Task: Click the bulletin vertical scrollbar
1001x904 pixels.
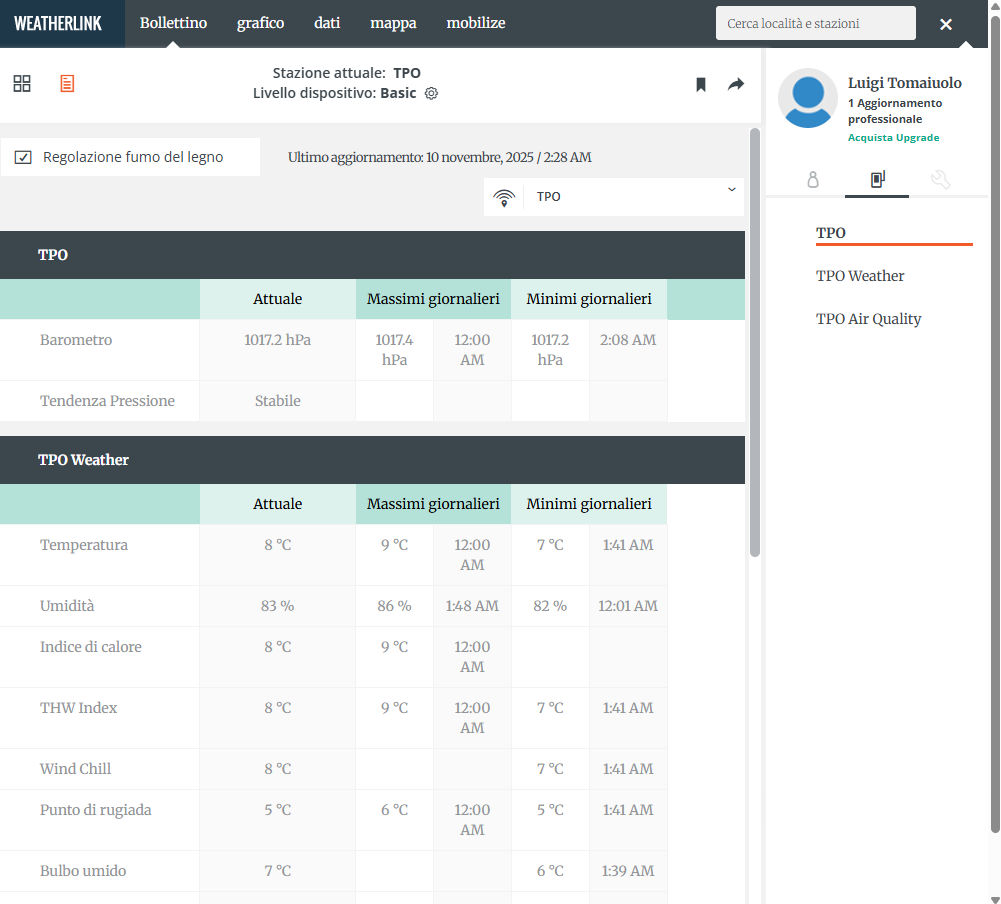Action: 754,340
